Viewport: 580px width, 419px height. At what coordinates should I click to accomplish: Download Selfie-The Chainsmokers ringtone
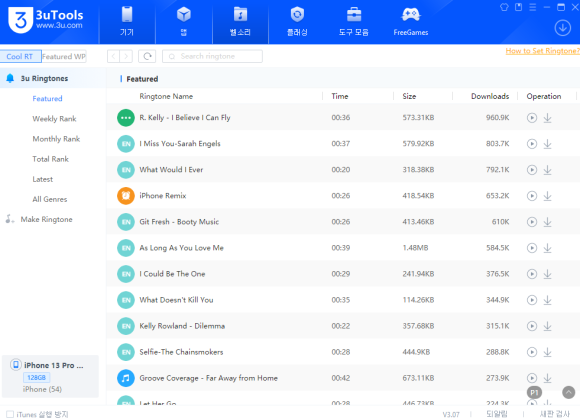coord(547,352)
